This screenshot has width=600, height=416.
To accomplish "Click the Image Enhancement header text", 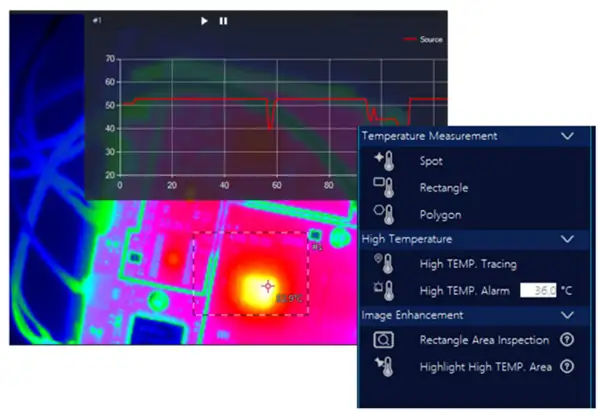I will coord(412,315).
